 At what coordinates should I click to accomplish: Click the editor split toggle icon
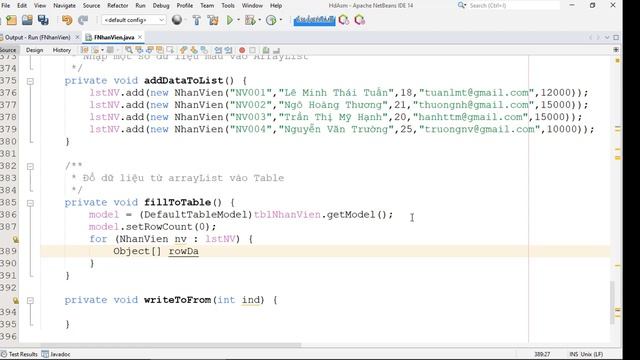click(616, 50)
